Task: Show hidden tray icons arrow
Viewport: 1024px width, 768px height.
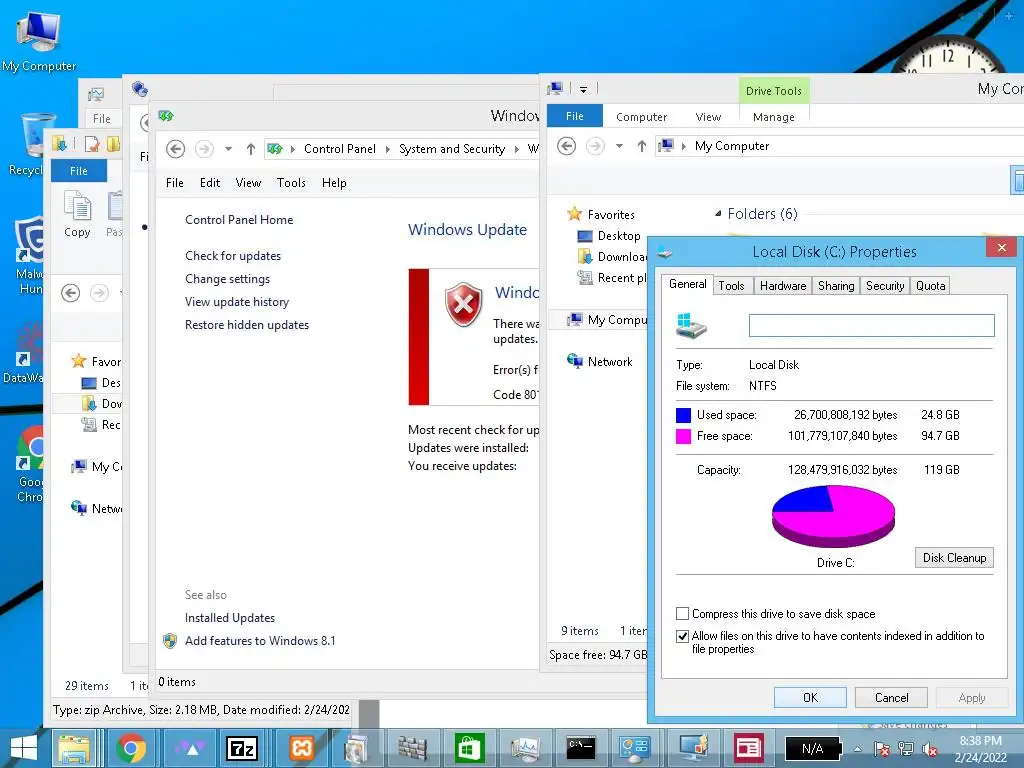Action: click(857, 749)
